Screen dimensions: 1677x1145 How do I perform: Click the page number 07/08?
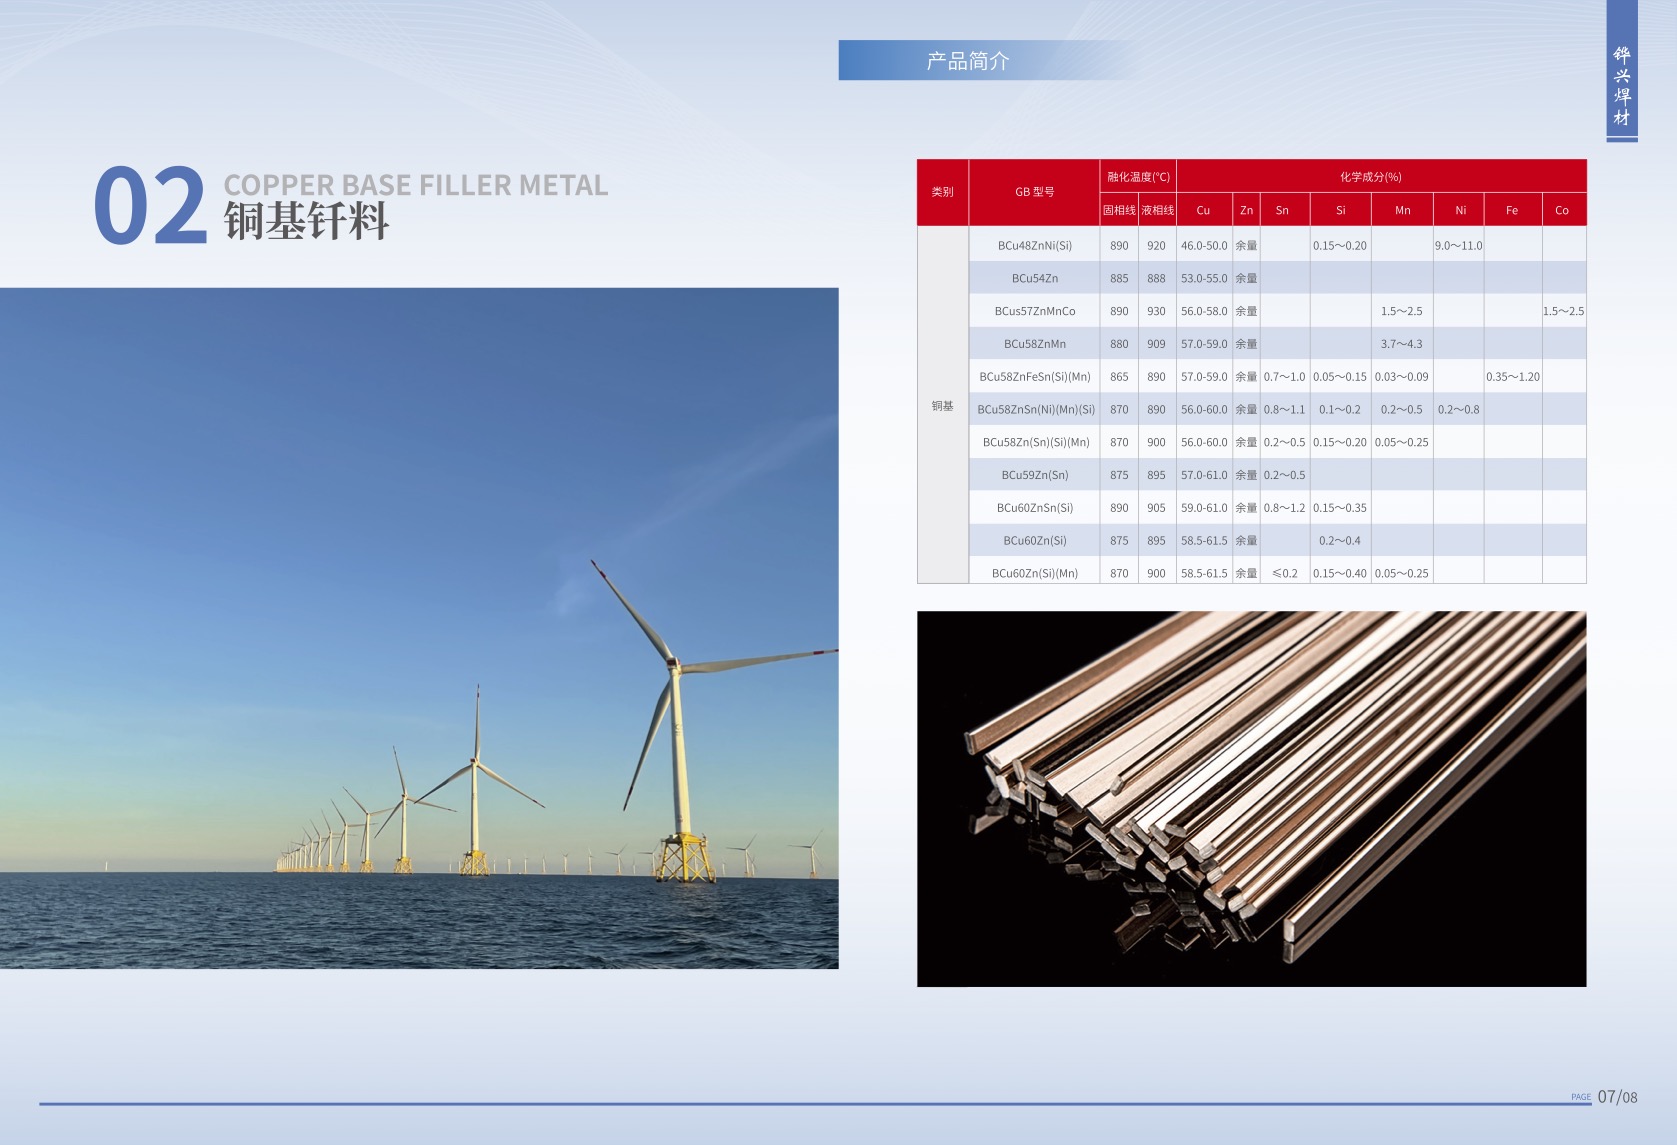click(1616, 1097)
